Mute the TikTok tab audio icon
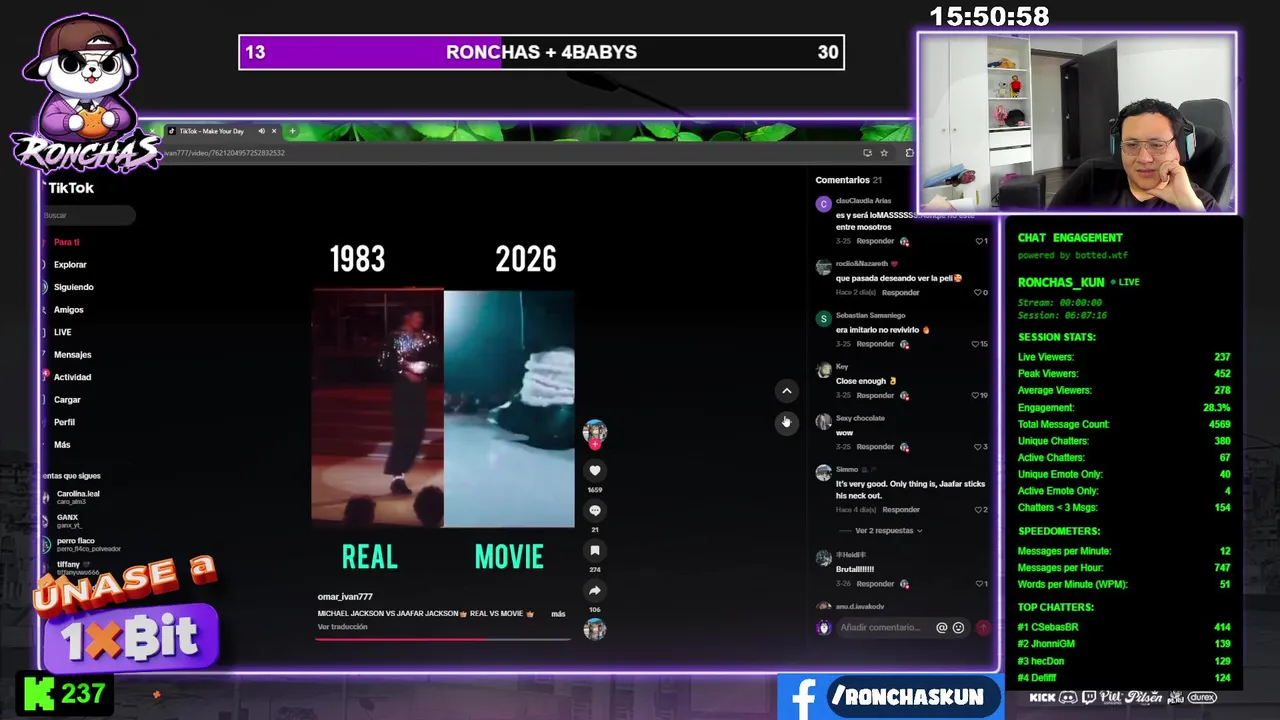Screen dimensions: 1280x720 (262, 131)
